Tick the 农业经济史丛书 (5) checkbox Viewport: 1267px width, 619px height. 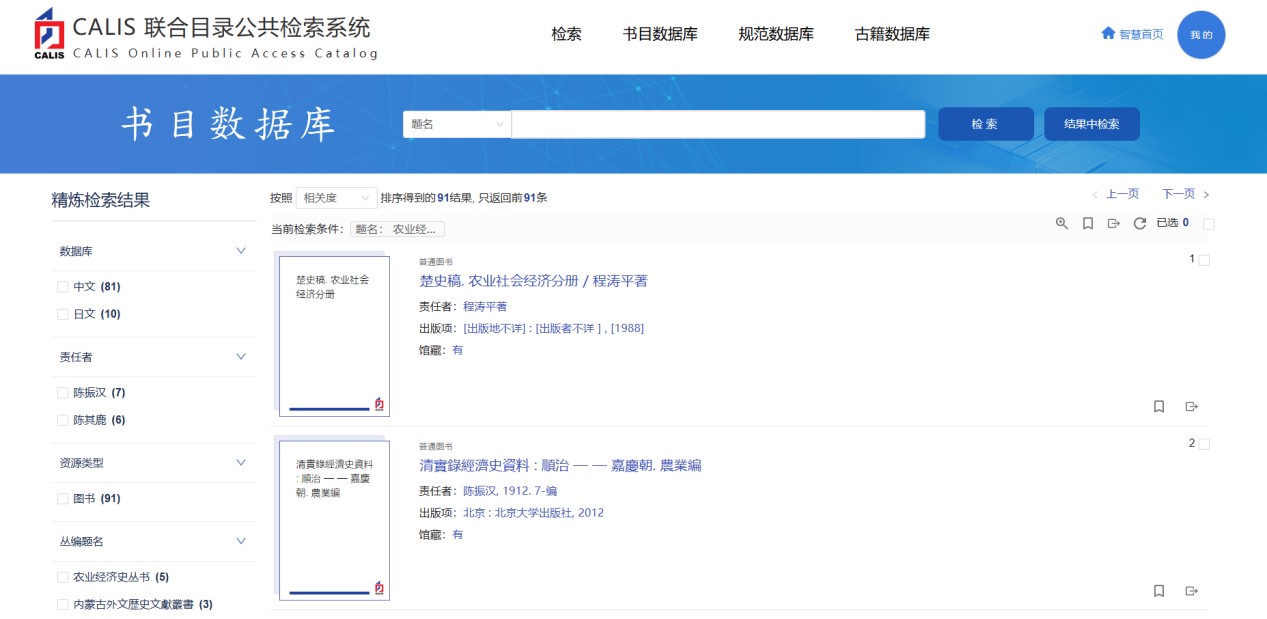point(63,577)
